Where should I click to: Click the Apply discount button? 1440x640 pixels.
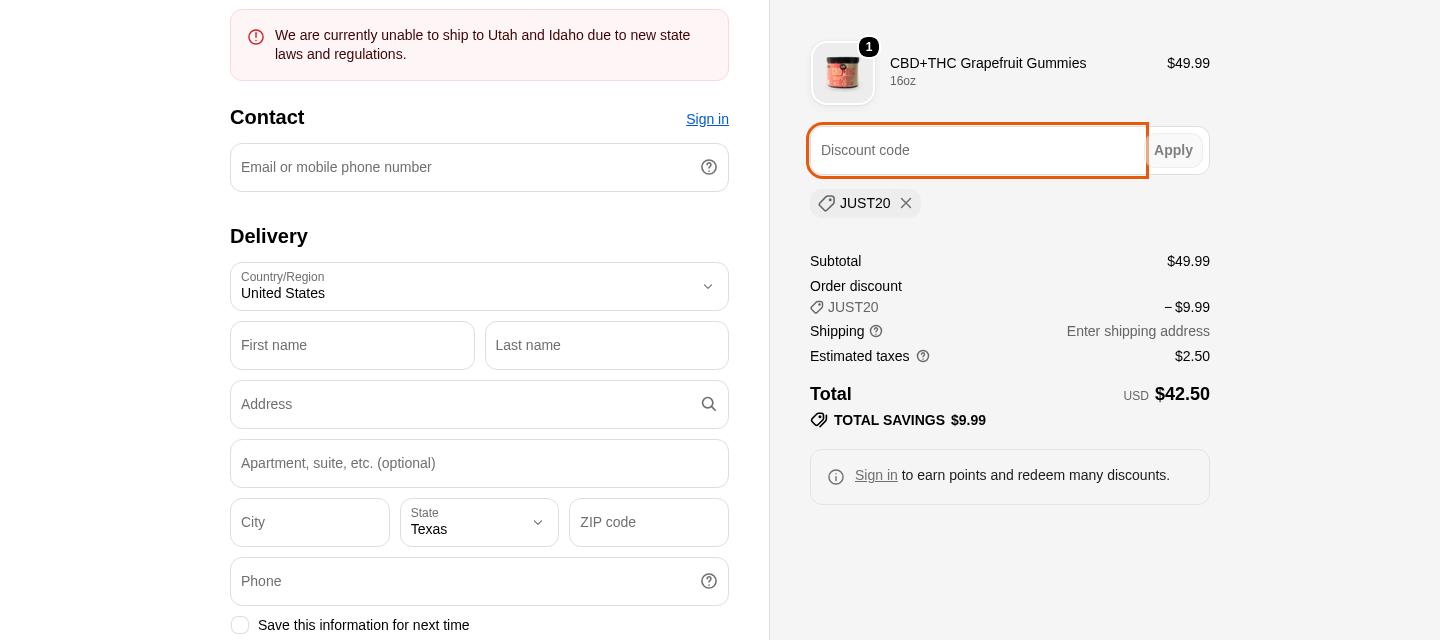(1173, 150)
